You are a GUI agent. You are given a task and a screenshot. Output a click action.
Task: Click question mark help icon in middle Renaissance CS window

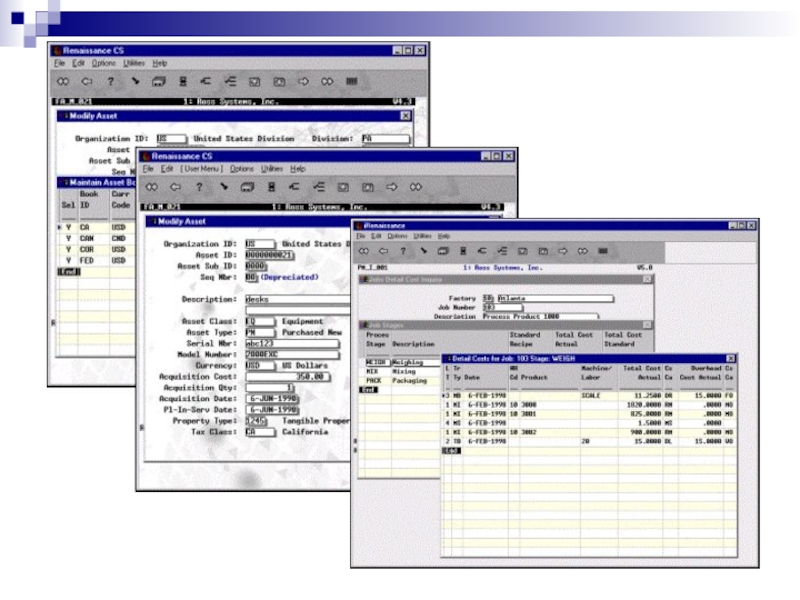pos(199,187)
